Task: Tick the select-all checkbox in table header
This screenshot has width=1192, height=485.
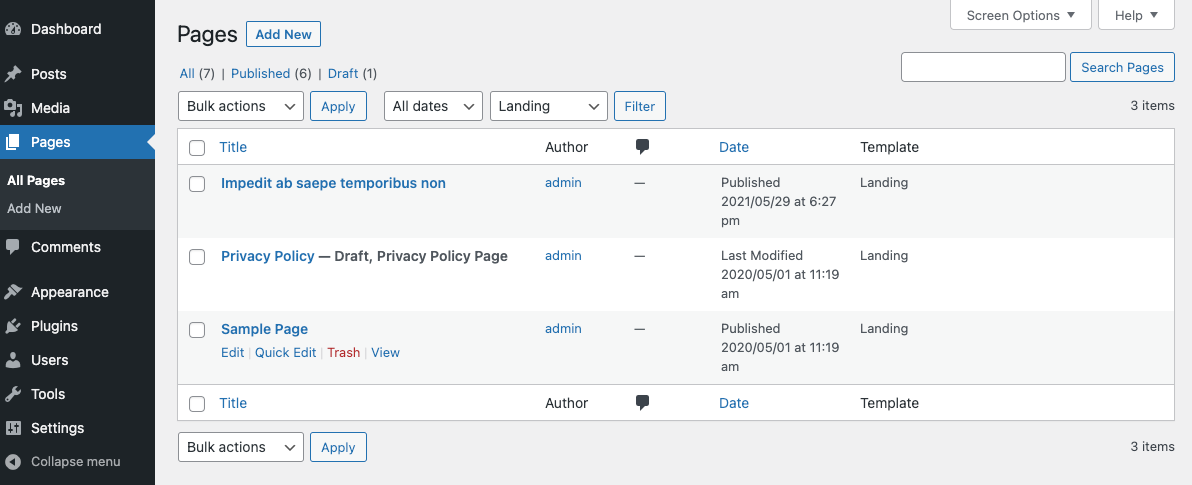Action: coord(197,147)
